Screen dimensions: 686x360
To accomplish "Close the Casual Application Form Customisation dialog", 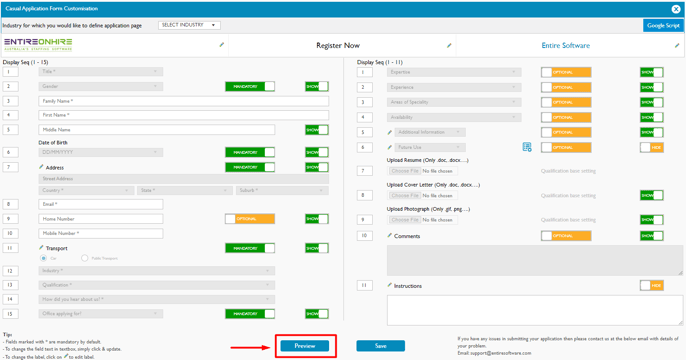I will (676, 9).
